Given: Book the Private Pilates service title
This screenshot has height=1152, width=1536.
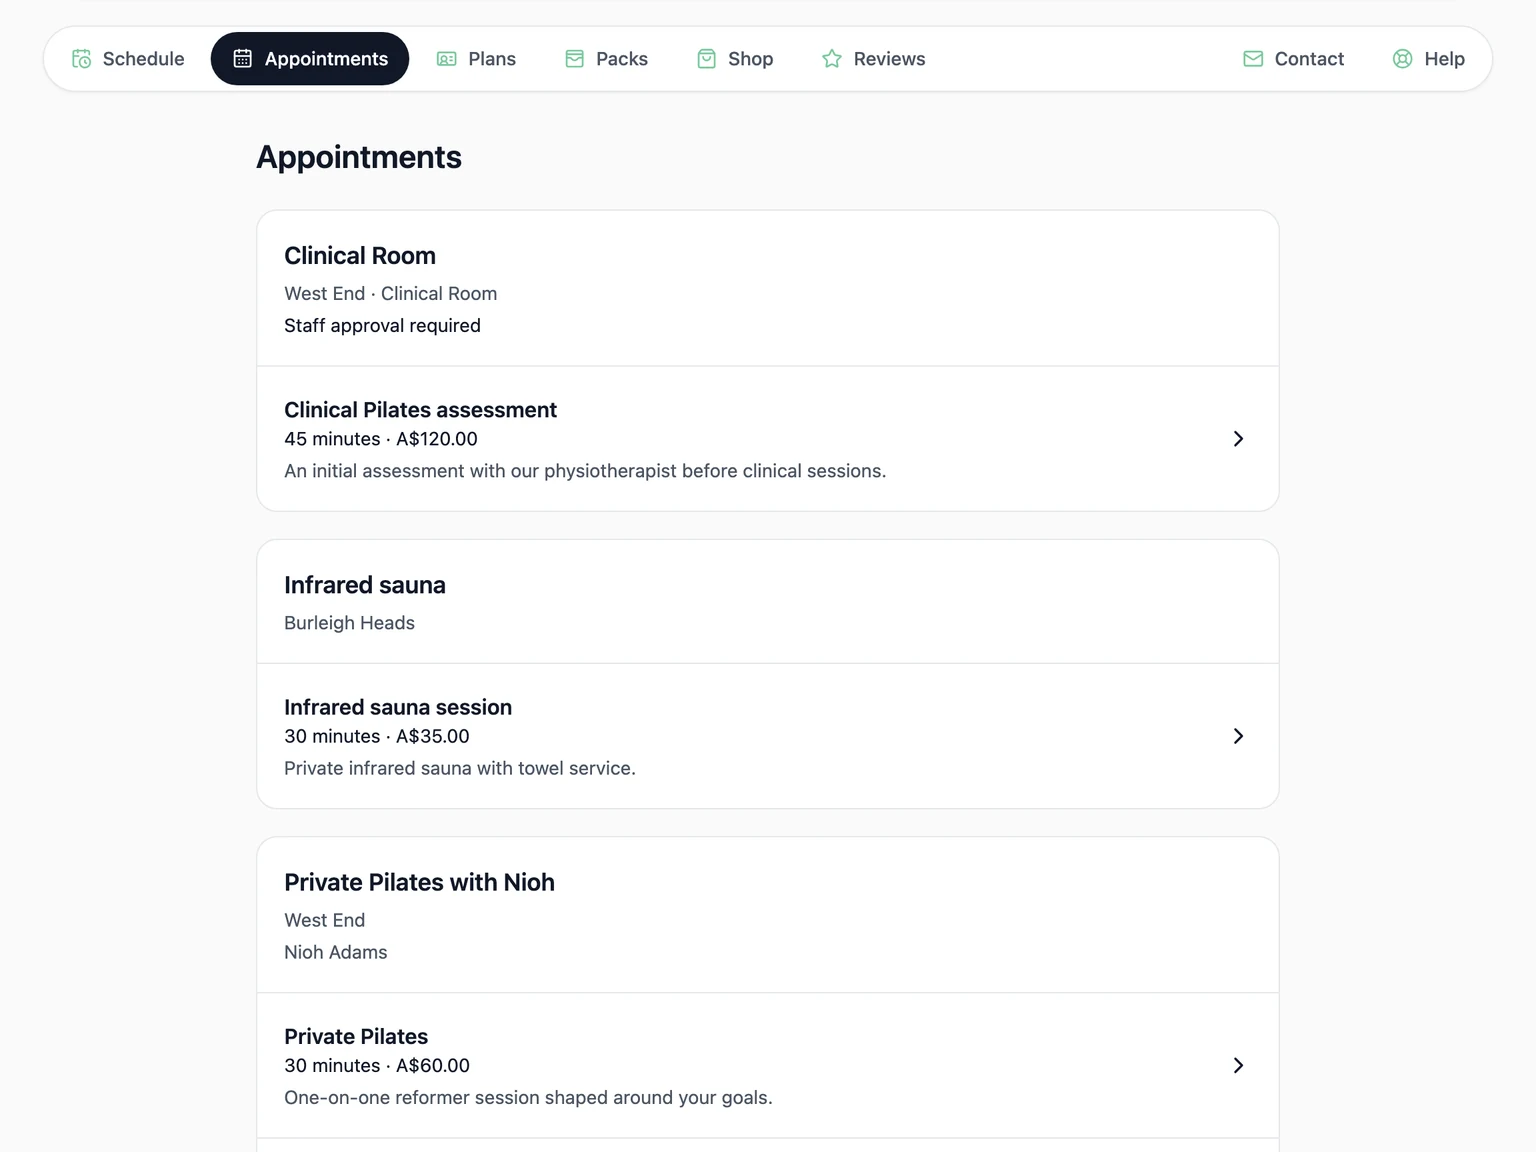Looking at the screenshot, I should 356,1036.
